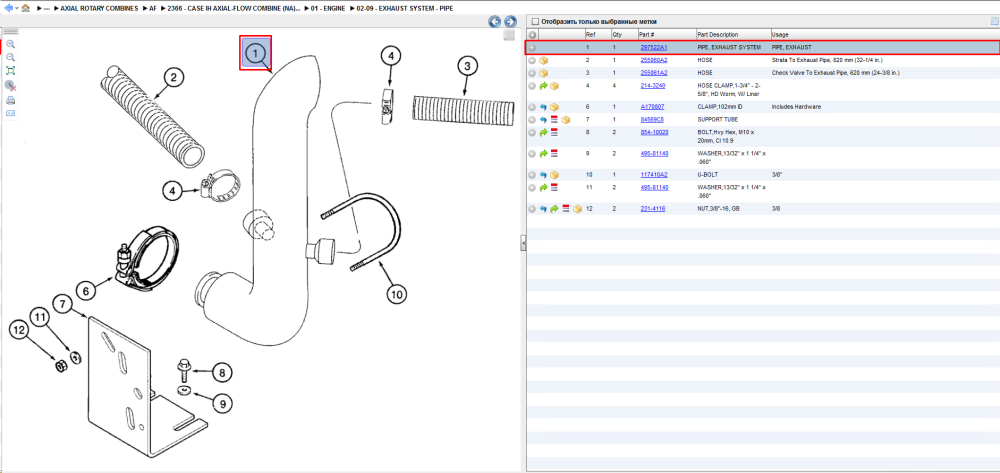Click the green arrow in the ref 9 WASHER row
The height and width of the screenshot is (473, 1000).
543,153
